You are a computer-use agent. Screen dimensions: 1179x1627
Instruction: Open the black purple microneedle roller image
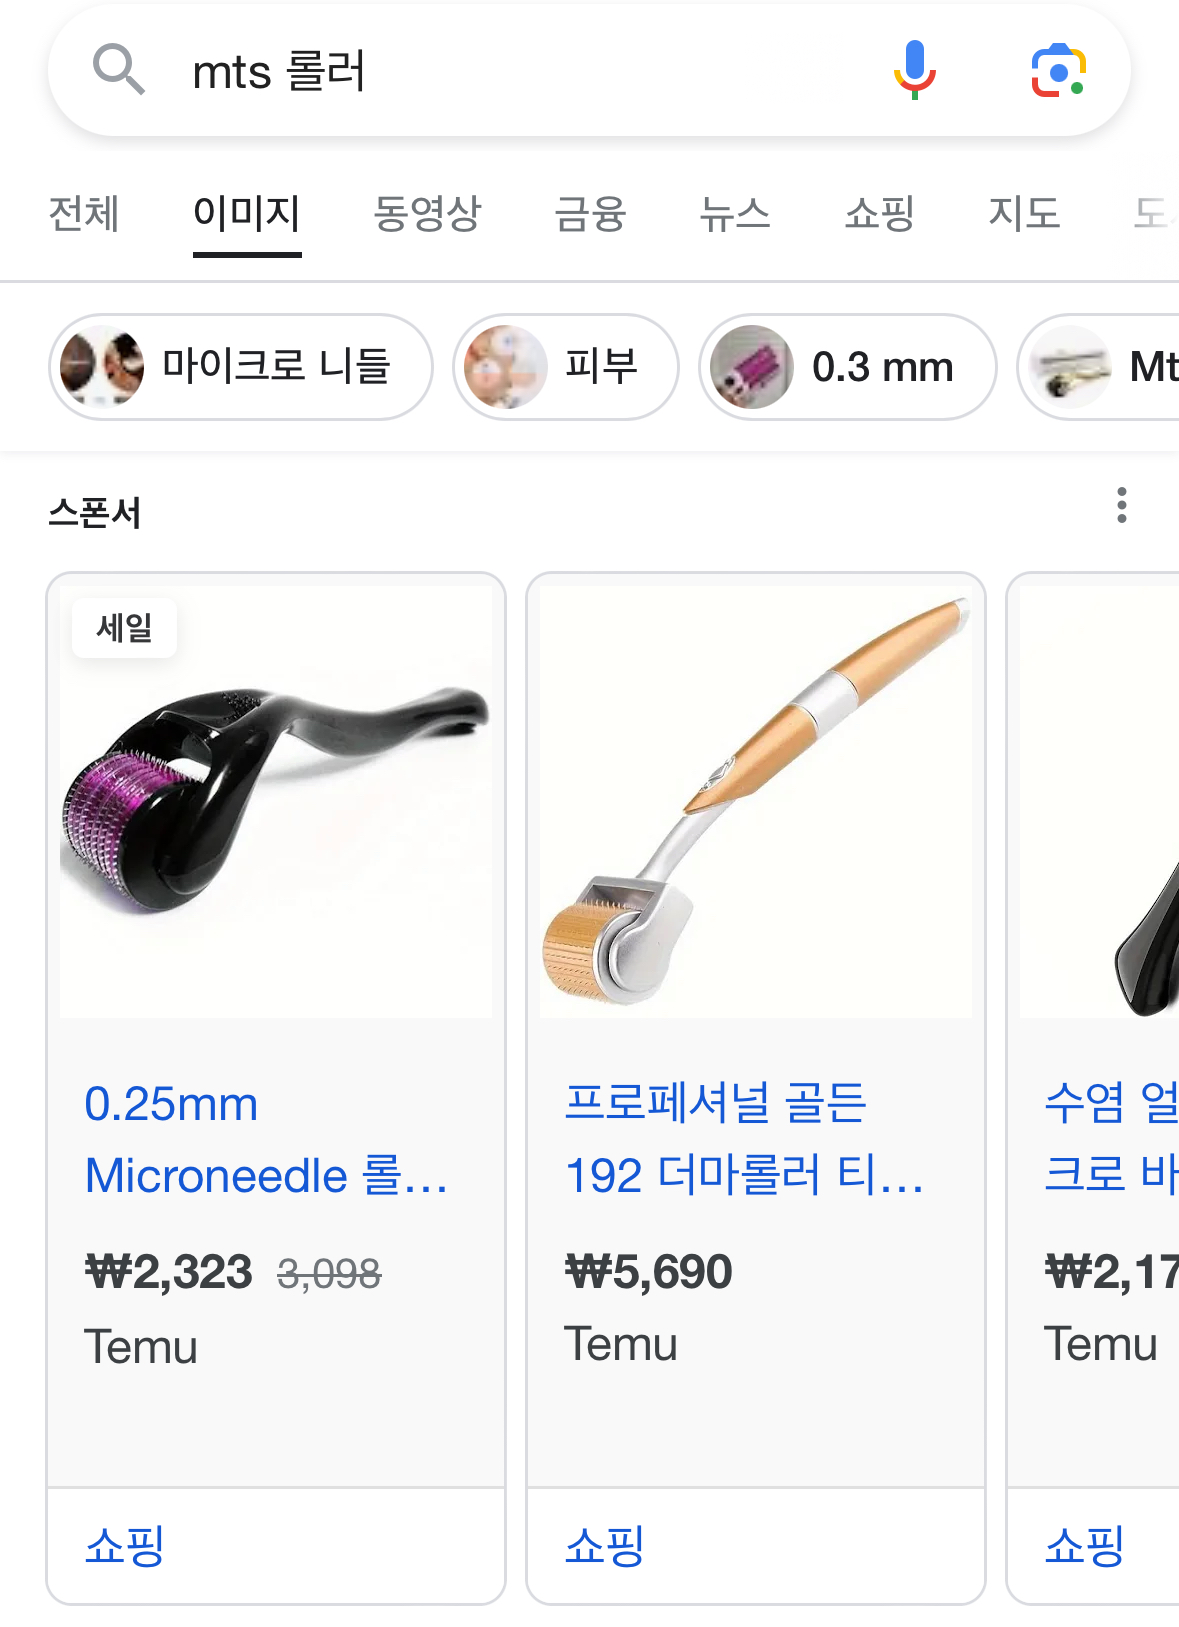pos(276,802)
